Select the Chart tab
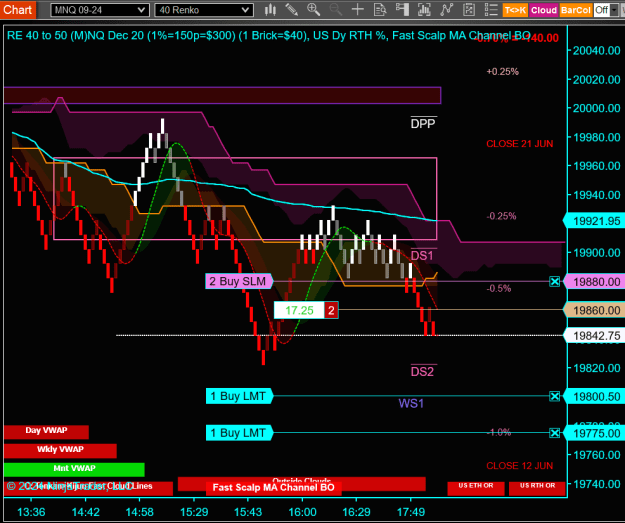The height and width of the screenshot is (523, 625). 18,9
